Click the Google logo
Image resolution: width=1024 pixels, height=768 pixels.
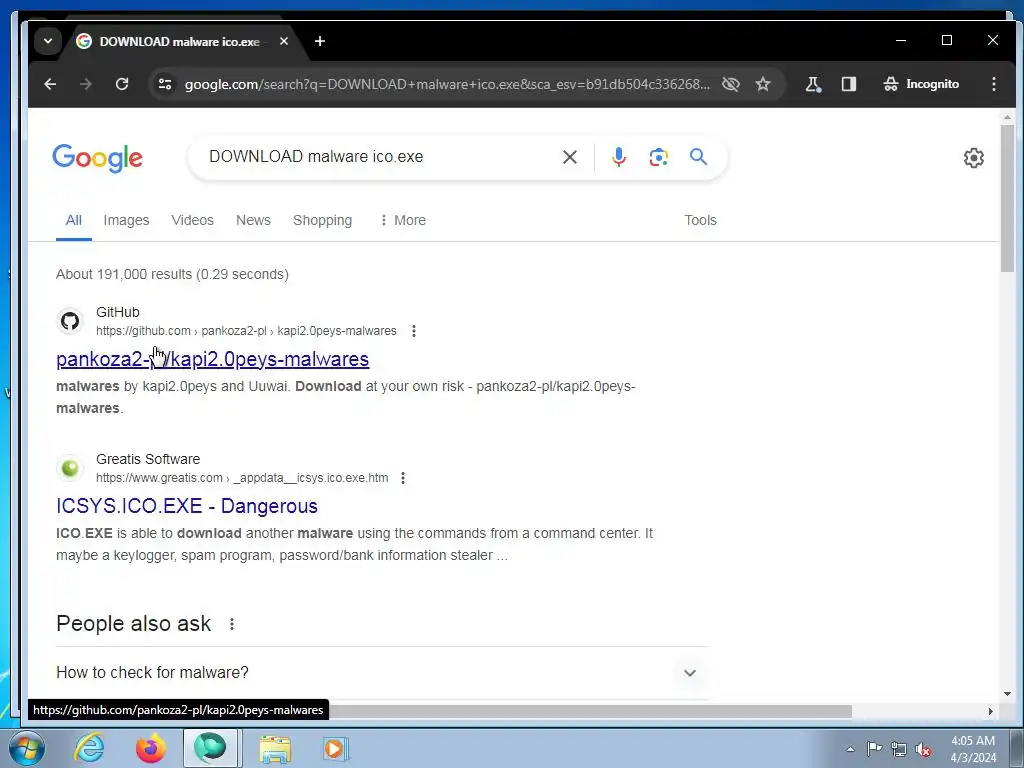click(97, 158)
